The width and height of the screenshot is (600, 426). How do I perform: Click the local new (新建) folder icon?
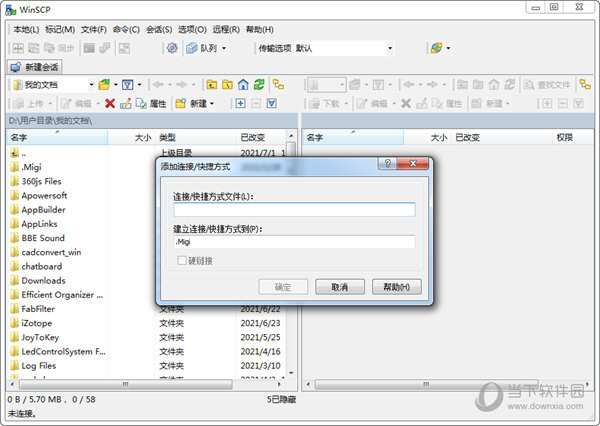click(191, 103)
